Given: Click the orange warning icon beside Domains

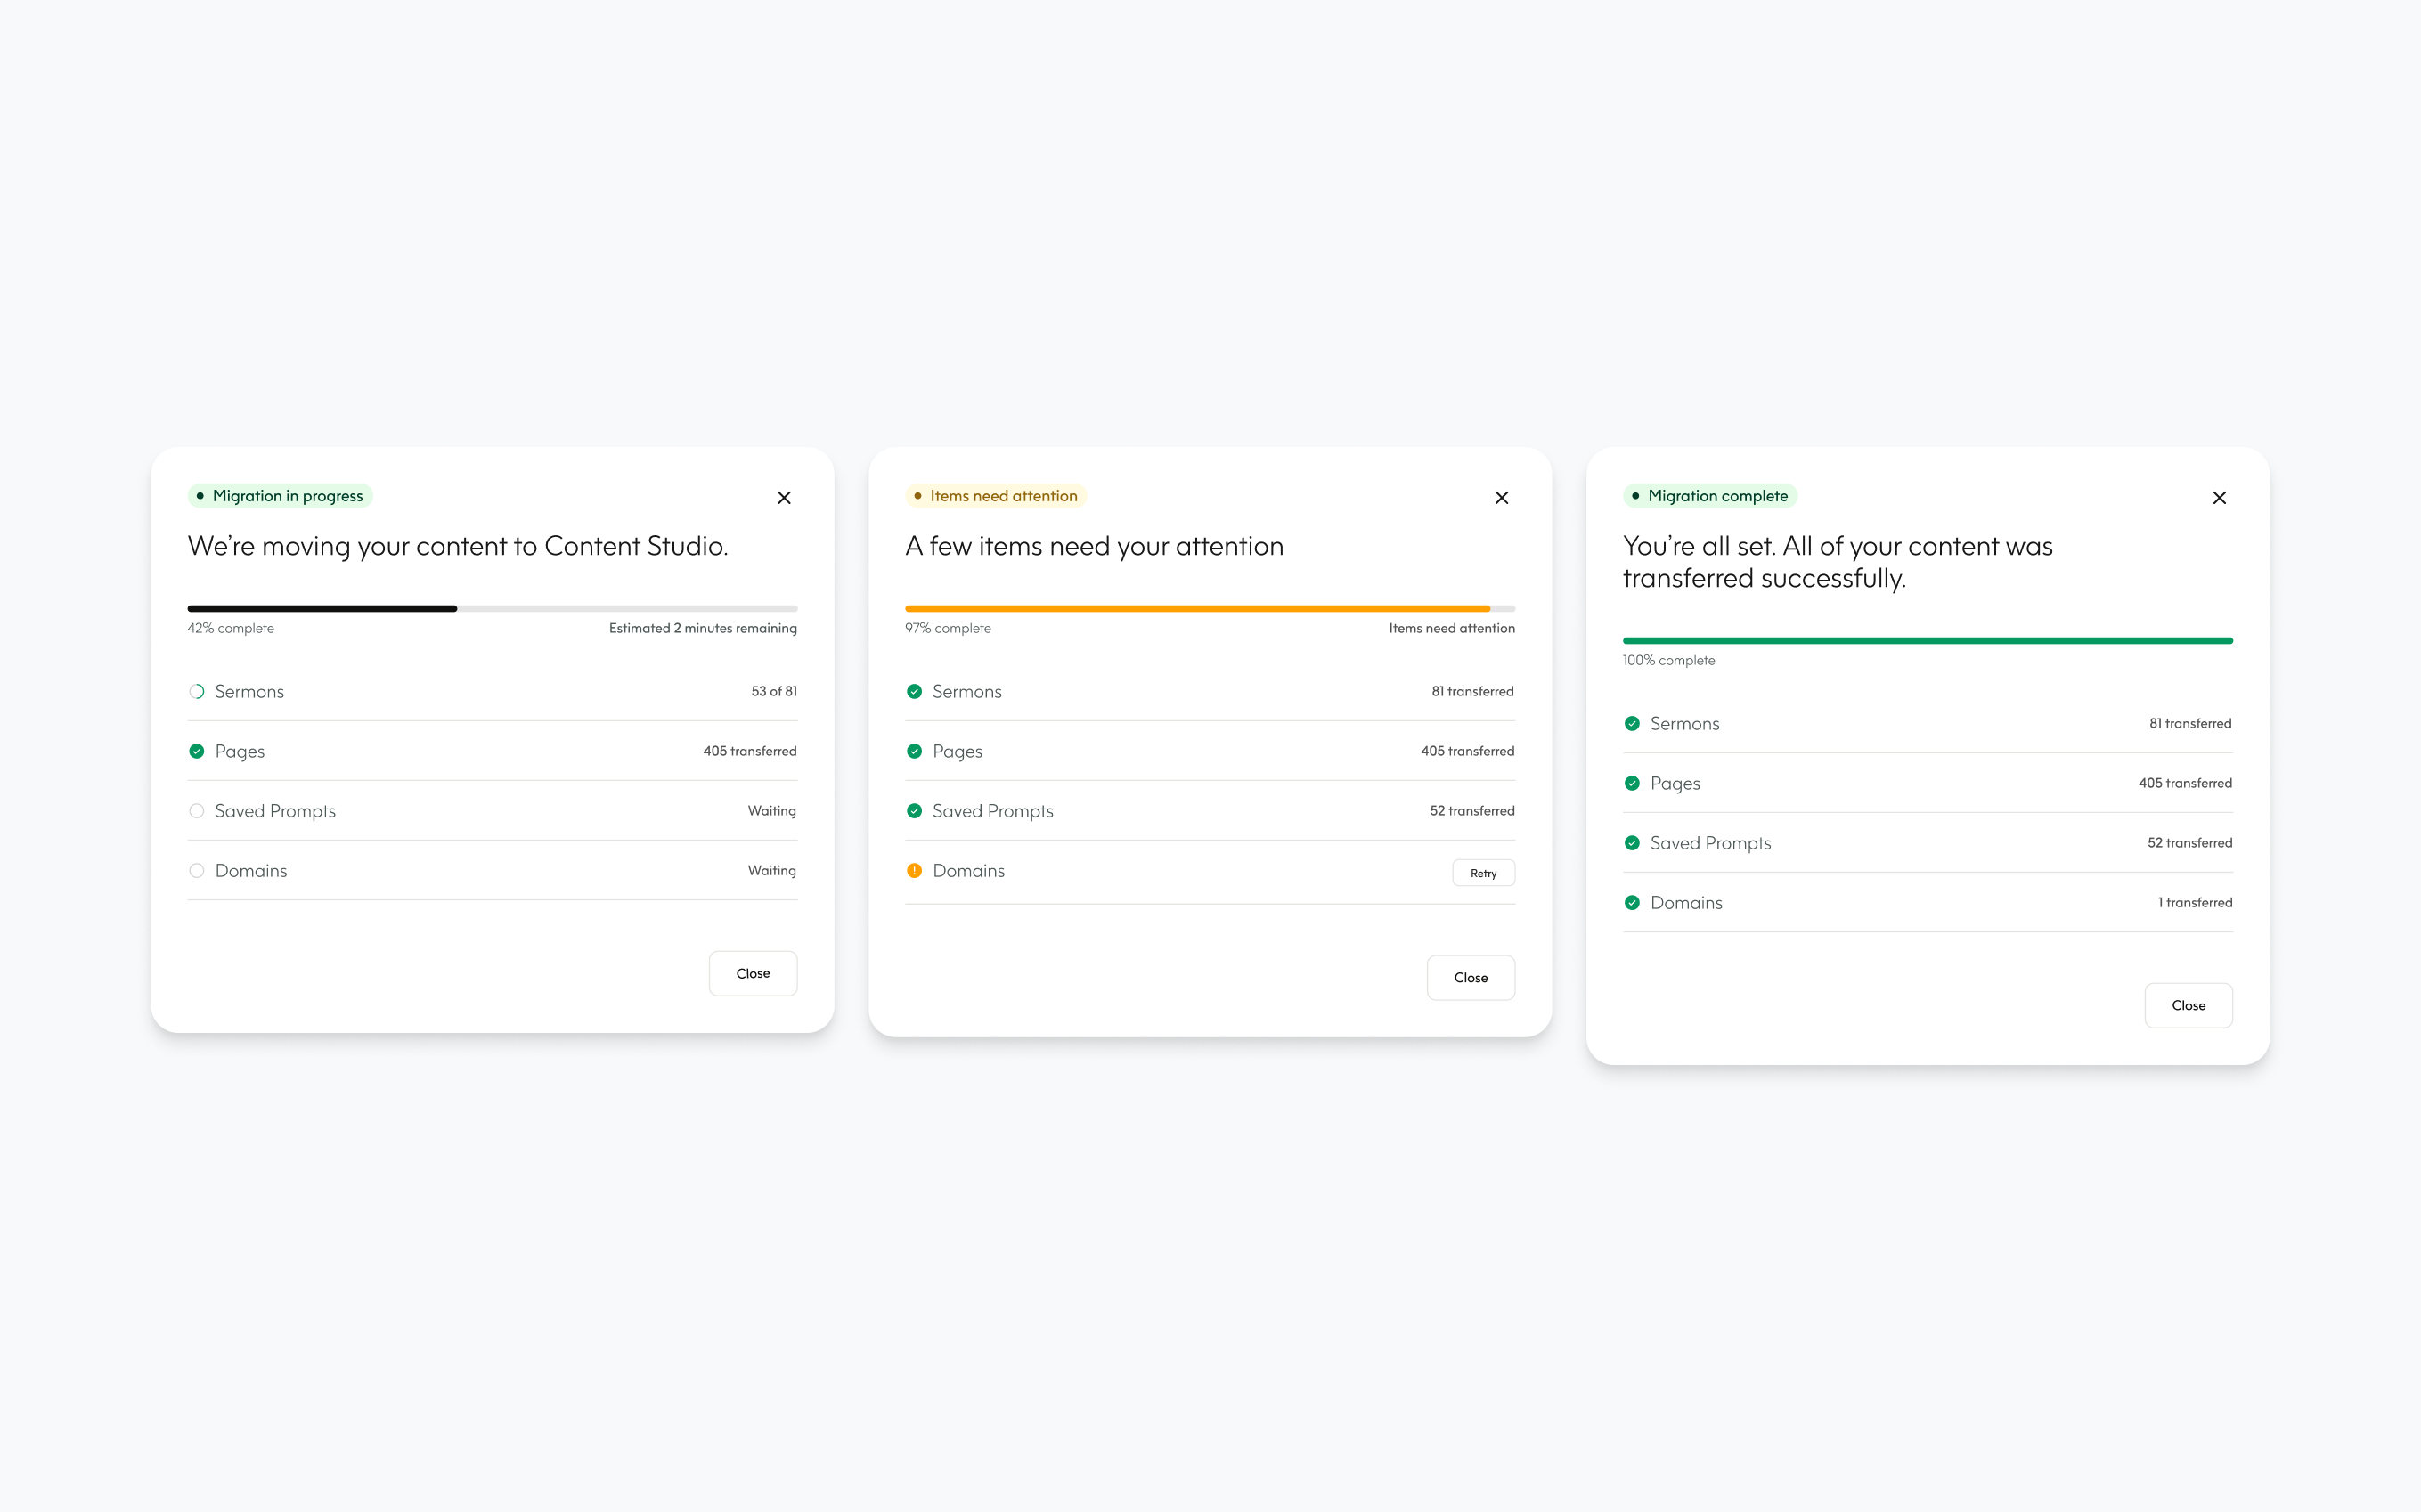Looking at the screenshot, I should (914, 870).
